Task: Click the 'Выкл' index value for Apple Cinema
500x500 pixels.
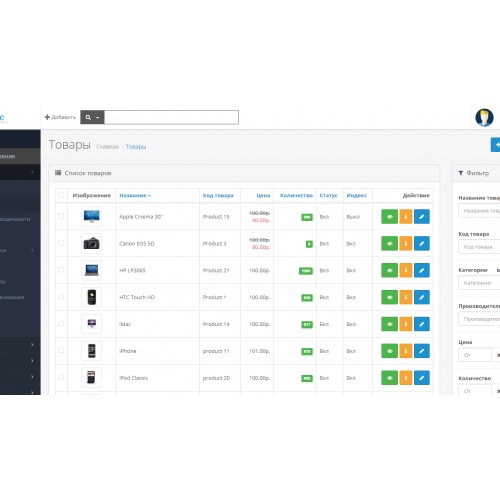Action: pos(353,217)
